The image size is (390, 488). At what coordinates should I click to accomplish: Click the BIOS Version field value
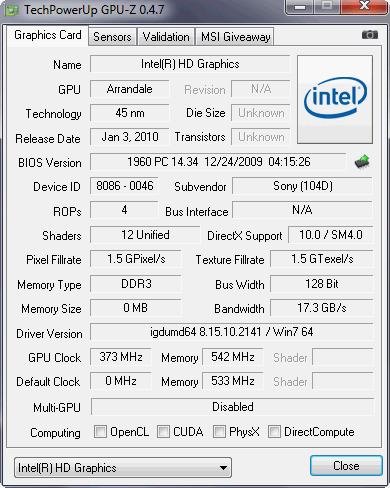click(218, 162)
